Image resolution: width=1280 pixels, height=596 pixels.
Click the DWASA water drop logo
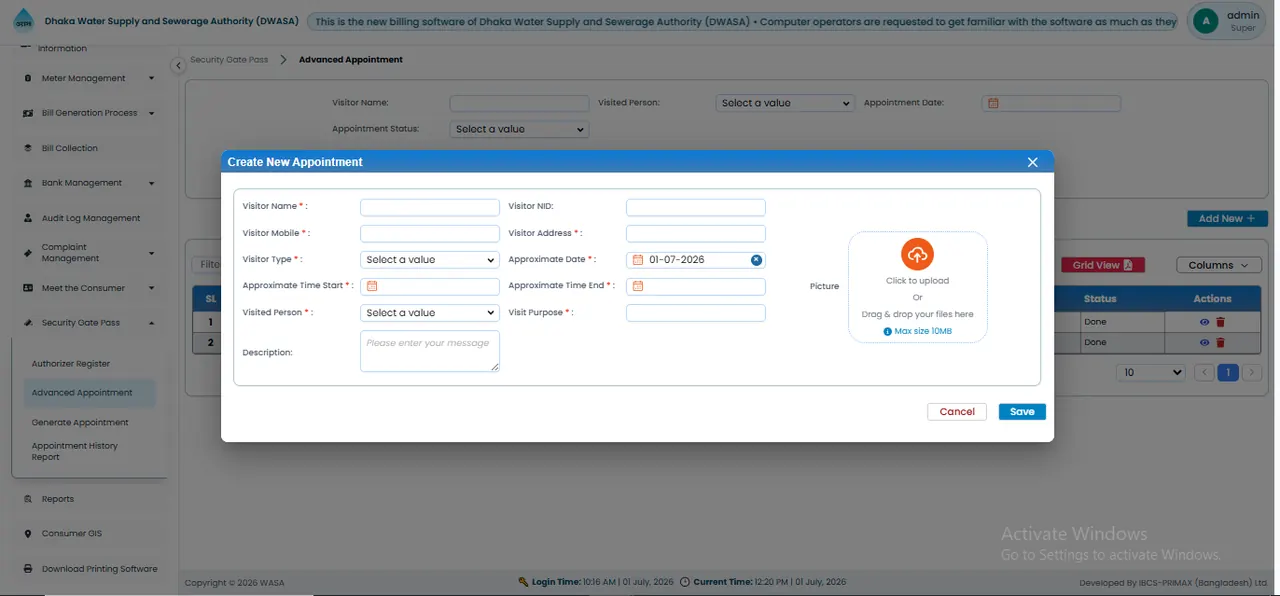pyautogui.click(x=22, y=21)
